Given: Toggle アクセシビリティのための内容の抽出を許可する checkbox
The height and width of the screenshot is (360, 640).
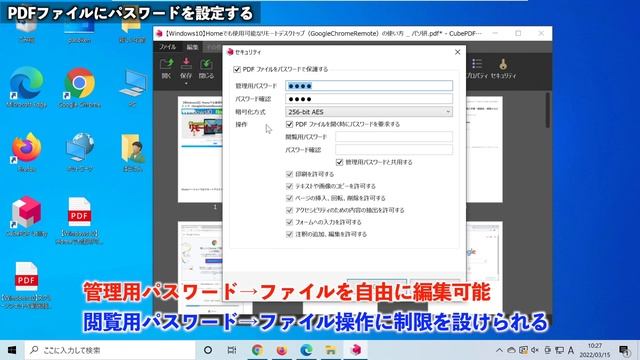Looking at the screenshot, I should tap(289, 210).
